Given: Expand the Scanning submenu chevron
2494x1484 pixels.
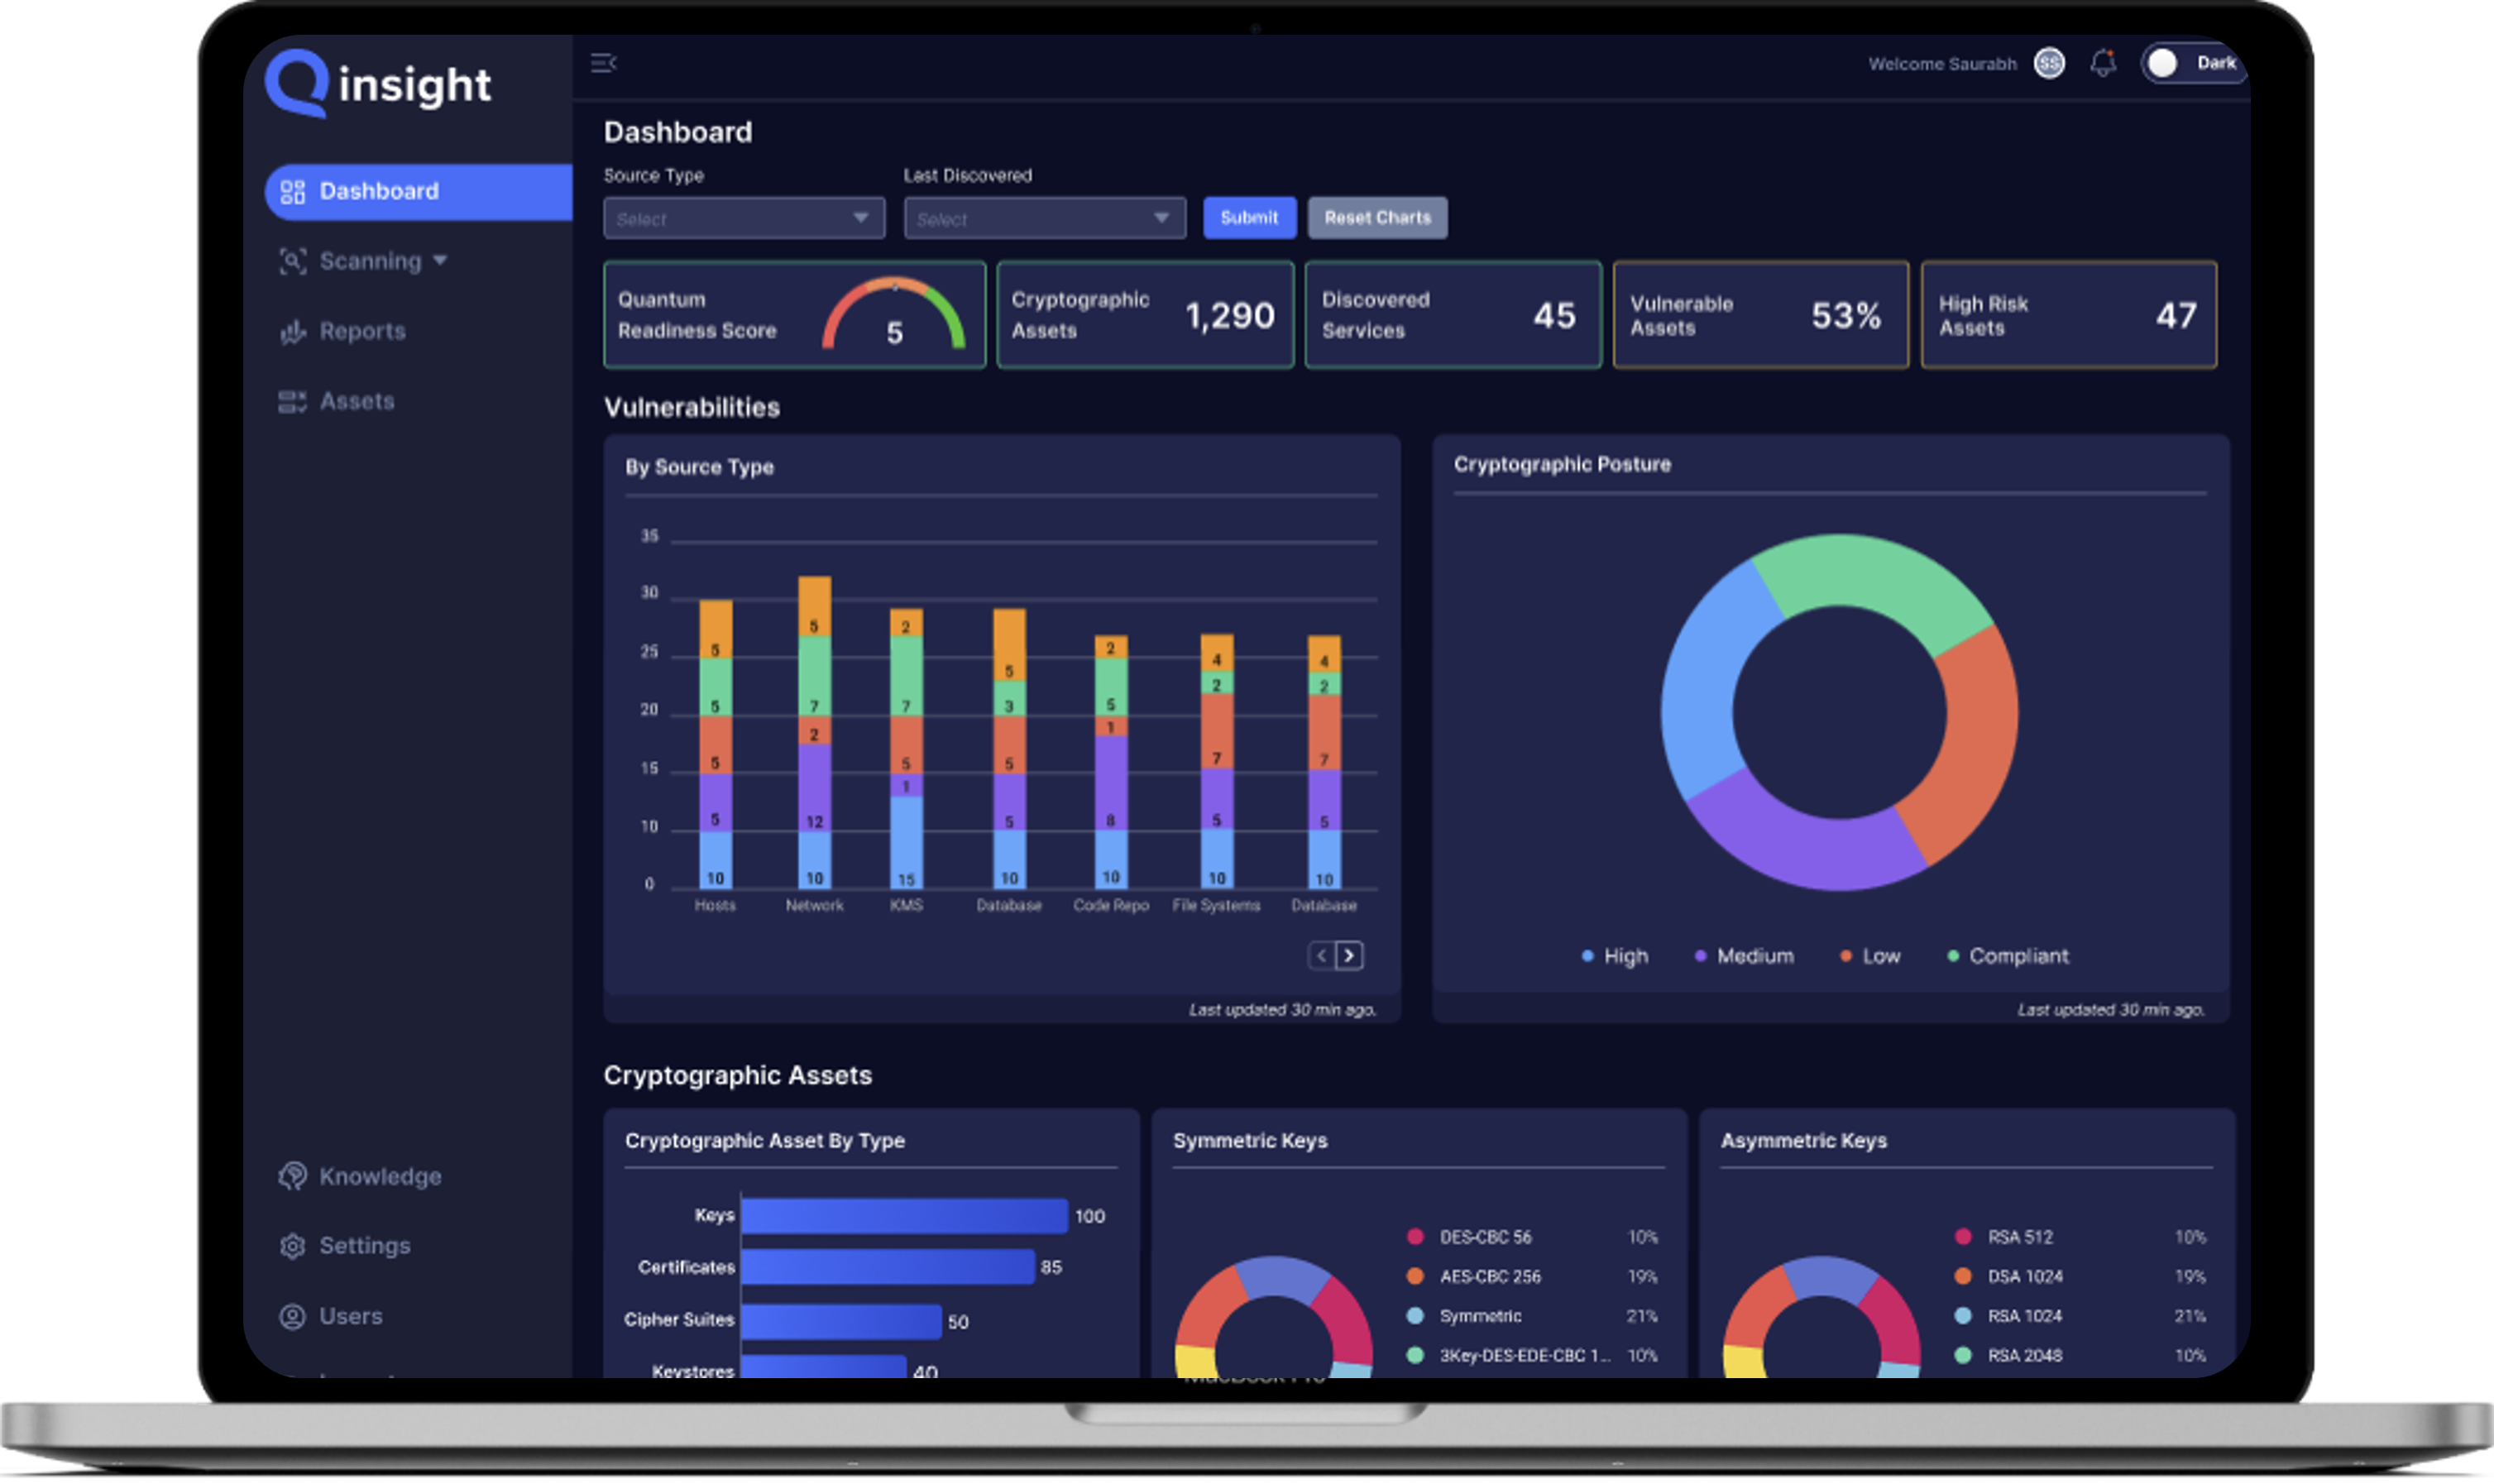Looking at the screenshot, I should tap(440, 260).
